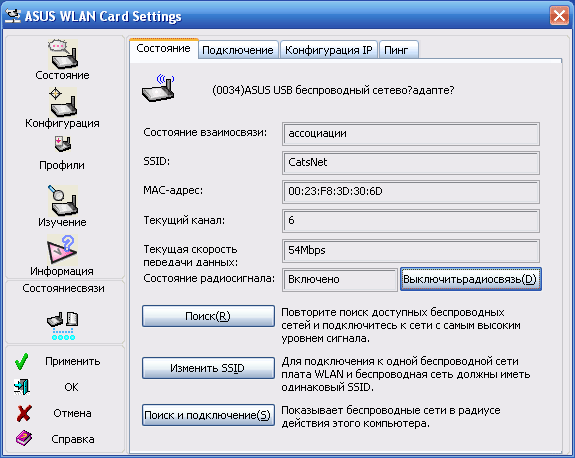Close the ASUS WLAN Card Settings window
The height and width of the screenshot is (458, 575).
tap(559, 16)
